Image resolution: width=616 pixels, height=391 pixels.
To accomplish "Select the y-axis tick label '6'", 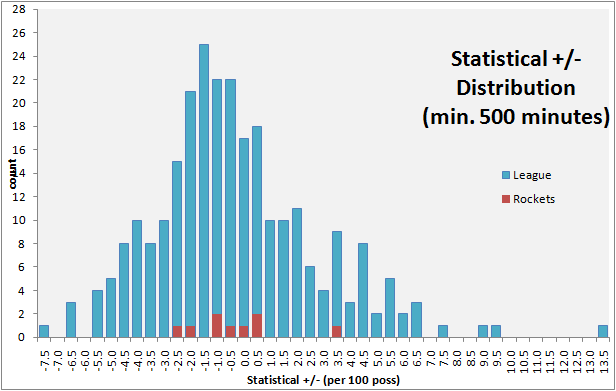I will click(x=22, y=267).
